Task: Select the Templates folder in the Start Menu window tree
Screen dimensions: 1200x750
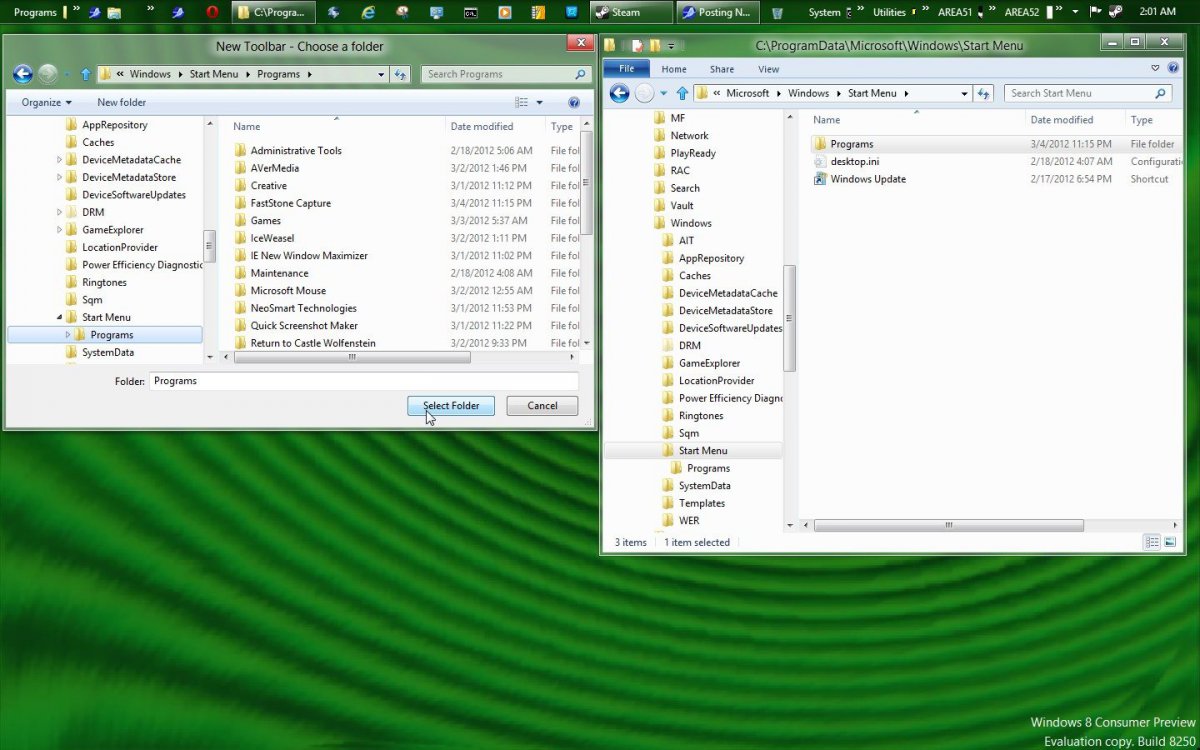Action: (701, 503)
